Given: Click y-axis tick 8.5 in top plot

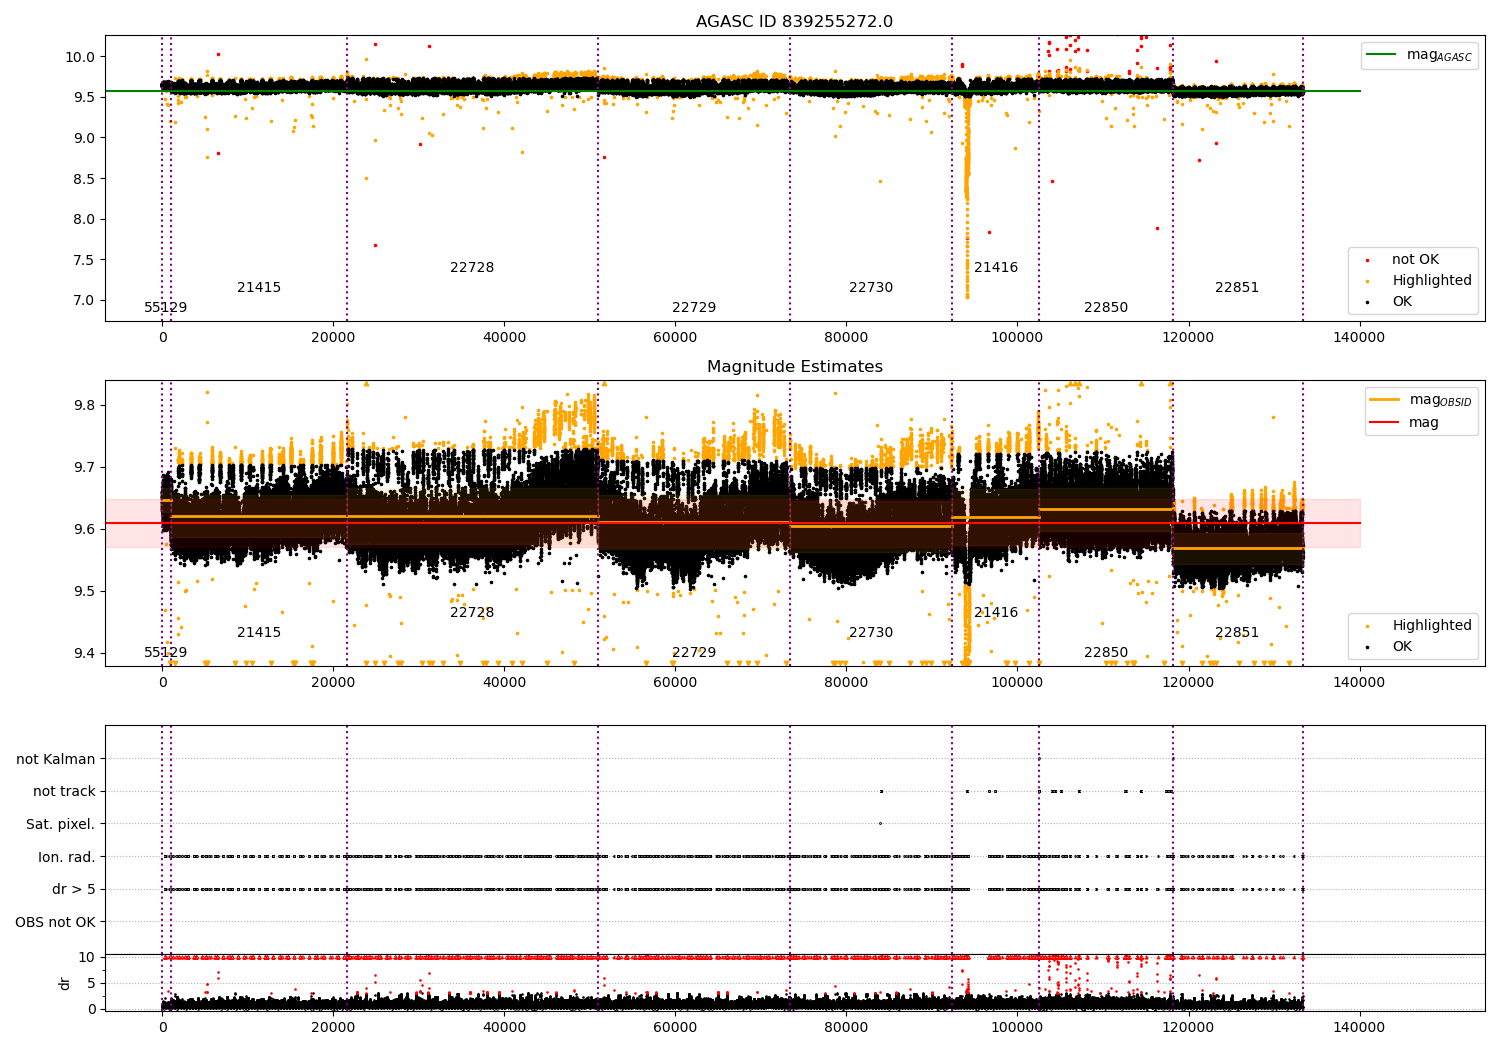Looking at the screenshot, I should pos(84,179).
